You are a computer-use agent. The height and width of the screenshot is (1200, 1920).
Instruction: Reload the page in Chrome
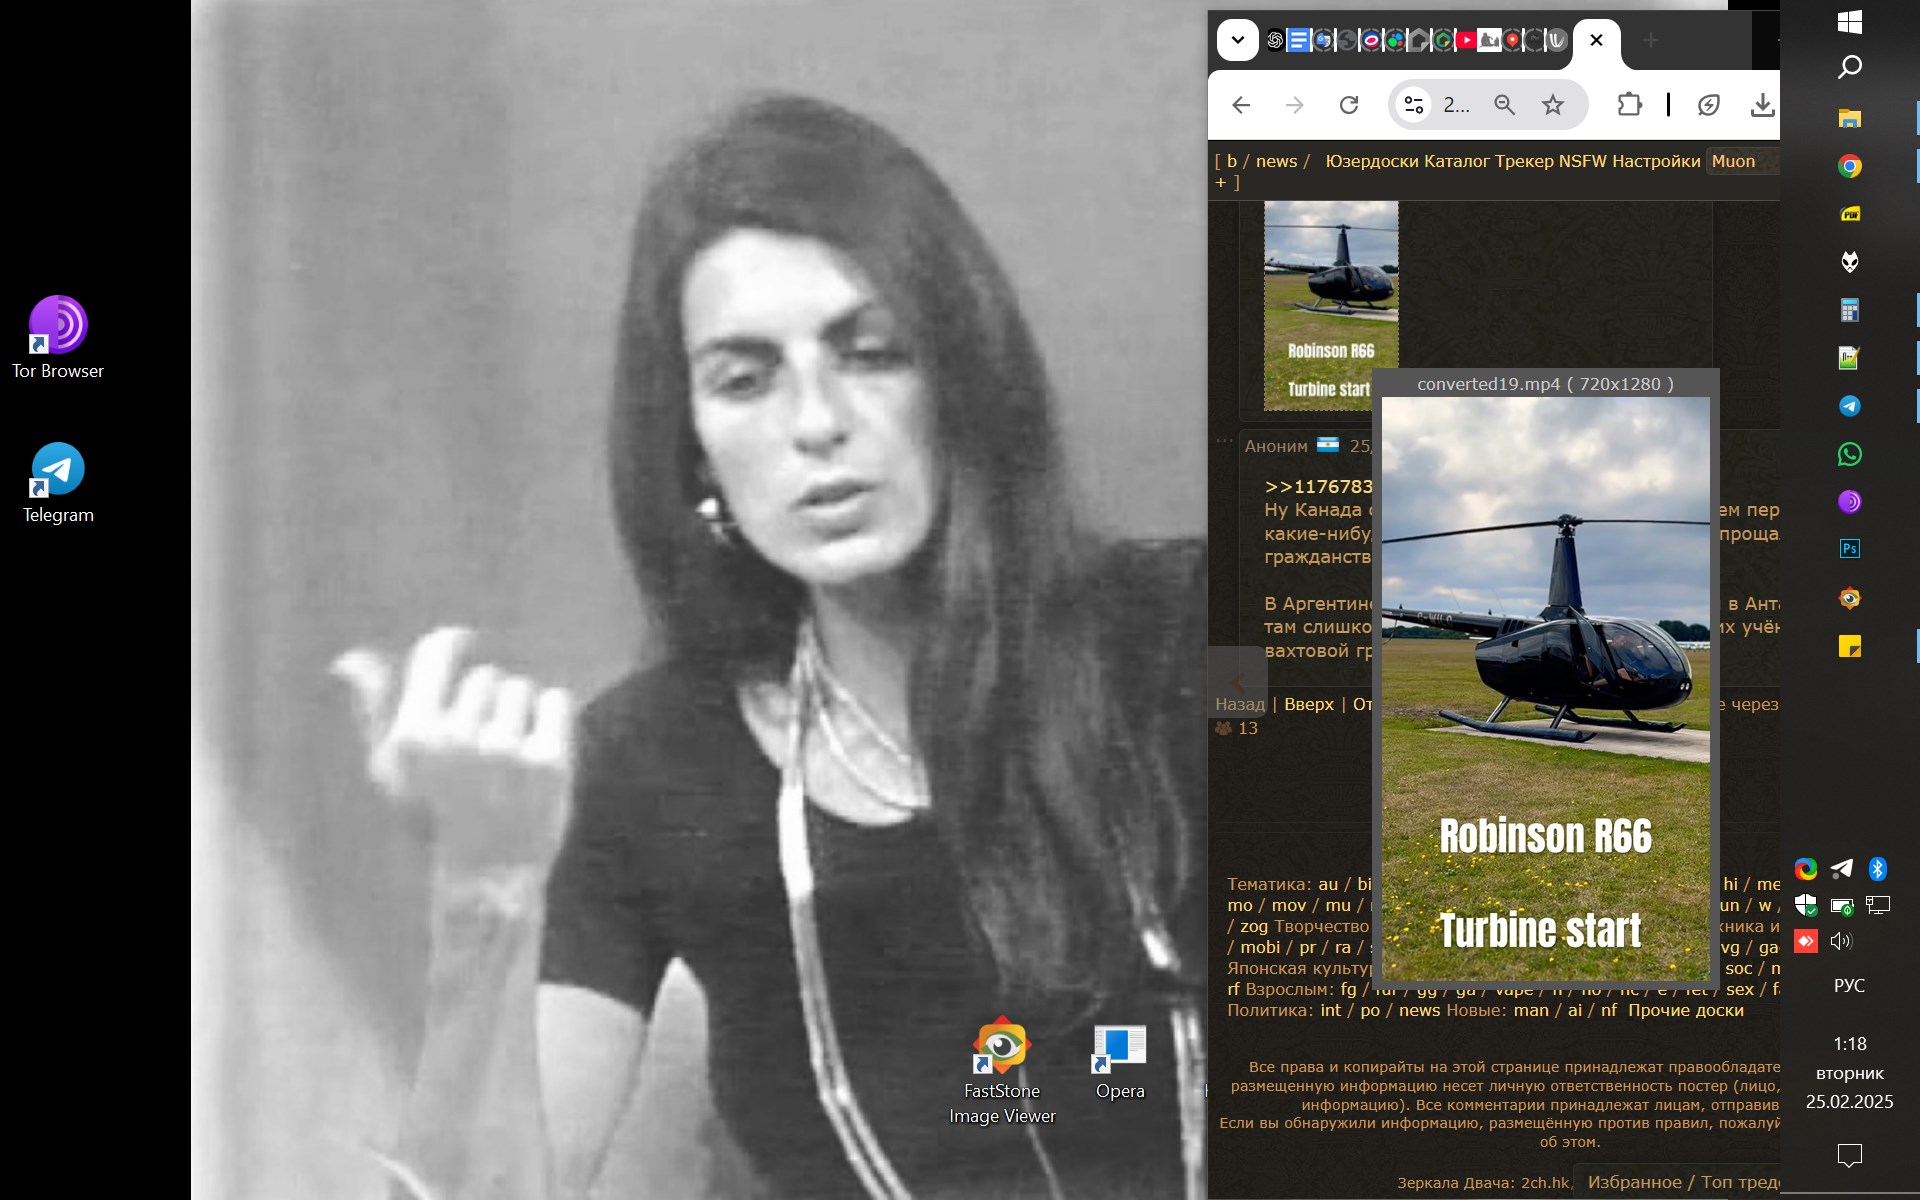[x=1349, y=105]
